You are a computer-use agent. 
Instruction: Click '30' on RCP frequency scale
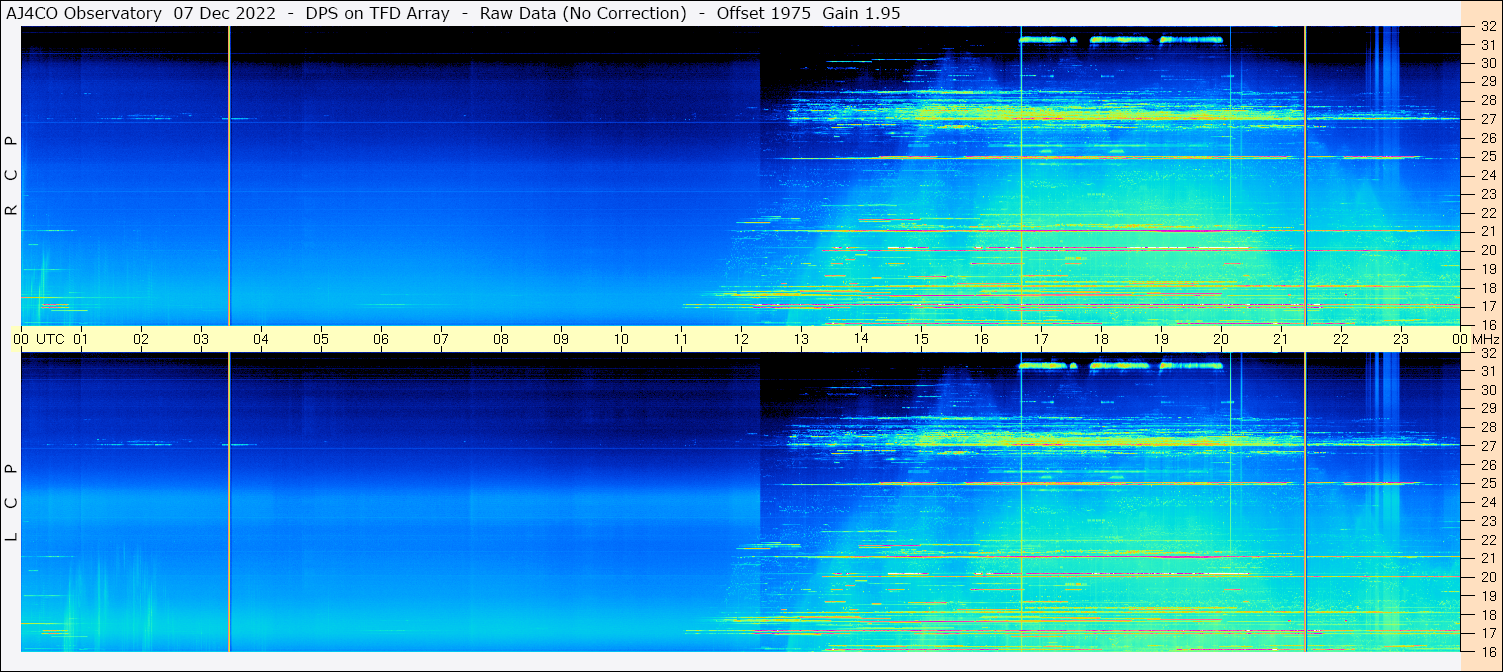[1488, 63]
